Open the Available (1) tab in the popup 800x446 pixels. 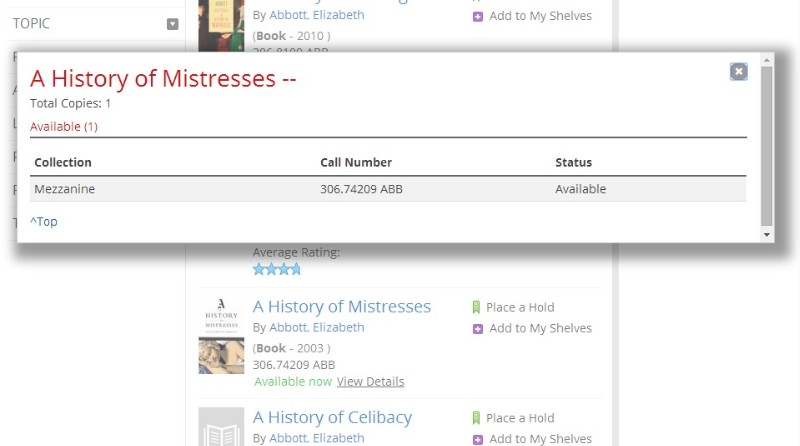tap(64, 127)
